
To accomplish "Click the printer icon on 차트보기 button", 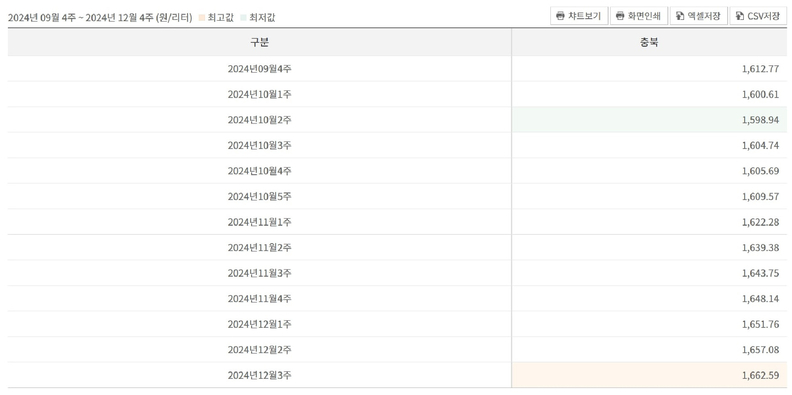I will (560, 16).
